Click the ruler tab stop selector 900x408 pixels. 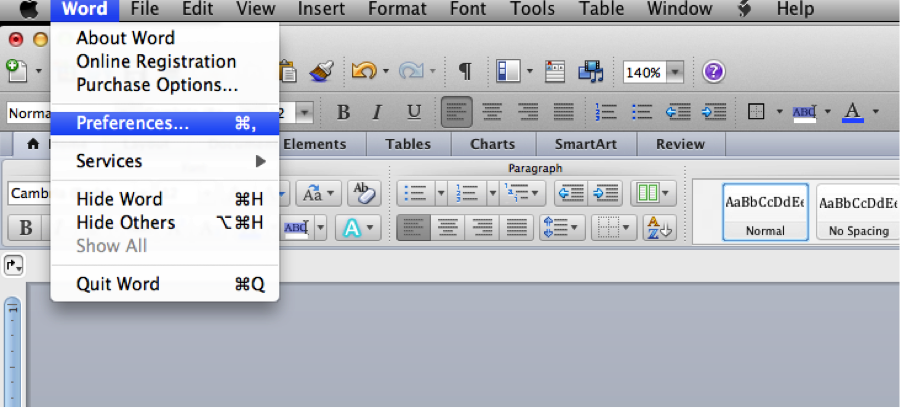pyautogui.click(x=13, y=265)
